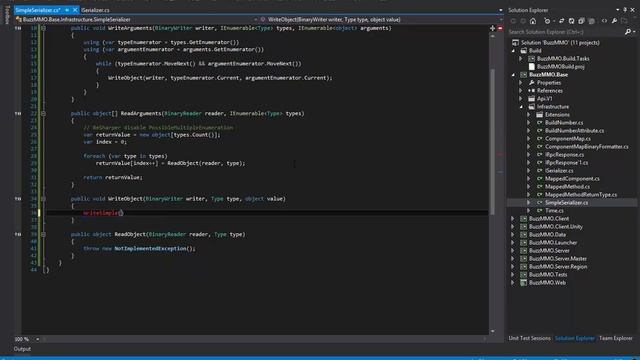Expand the Extensions folder
The image size is (640, 360).
(529, 115)
